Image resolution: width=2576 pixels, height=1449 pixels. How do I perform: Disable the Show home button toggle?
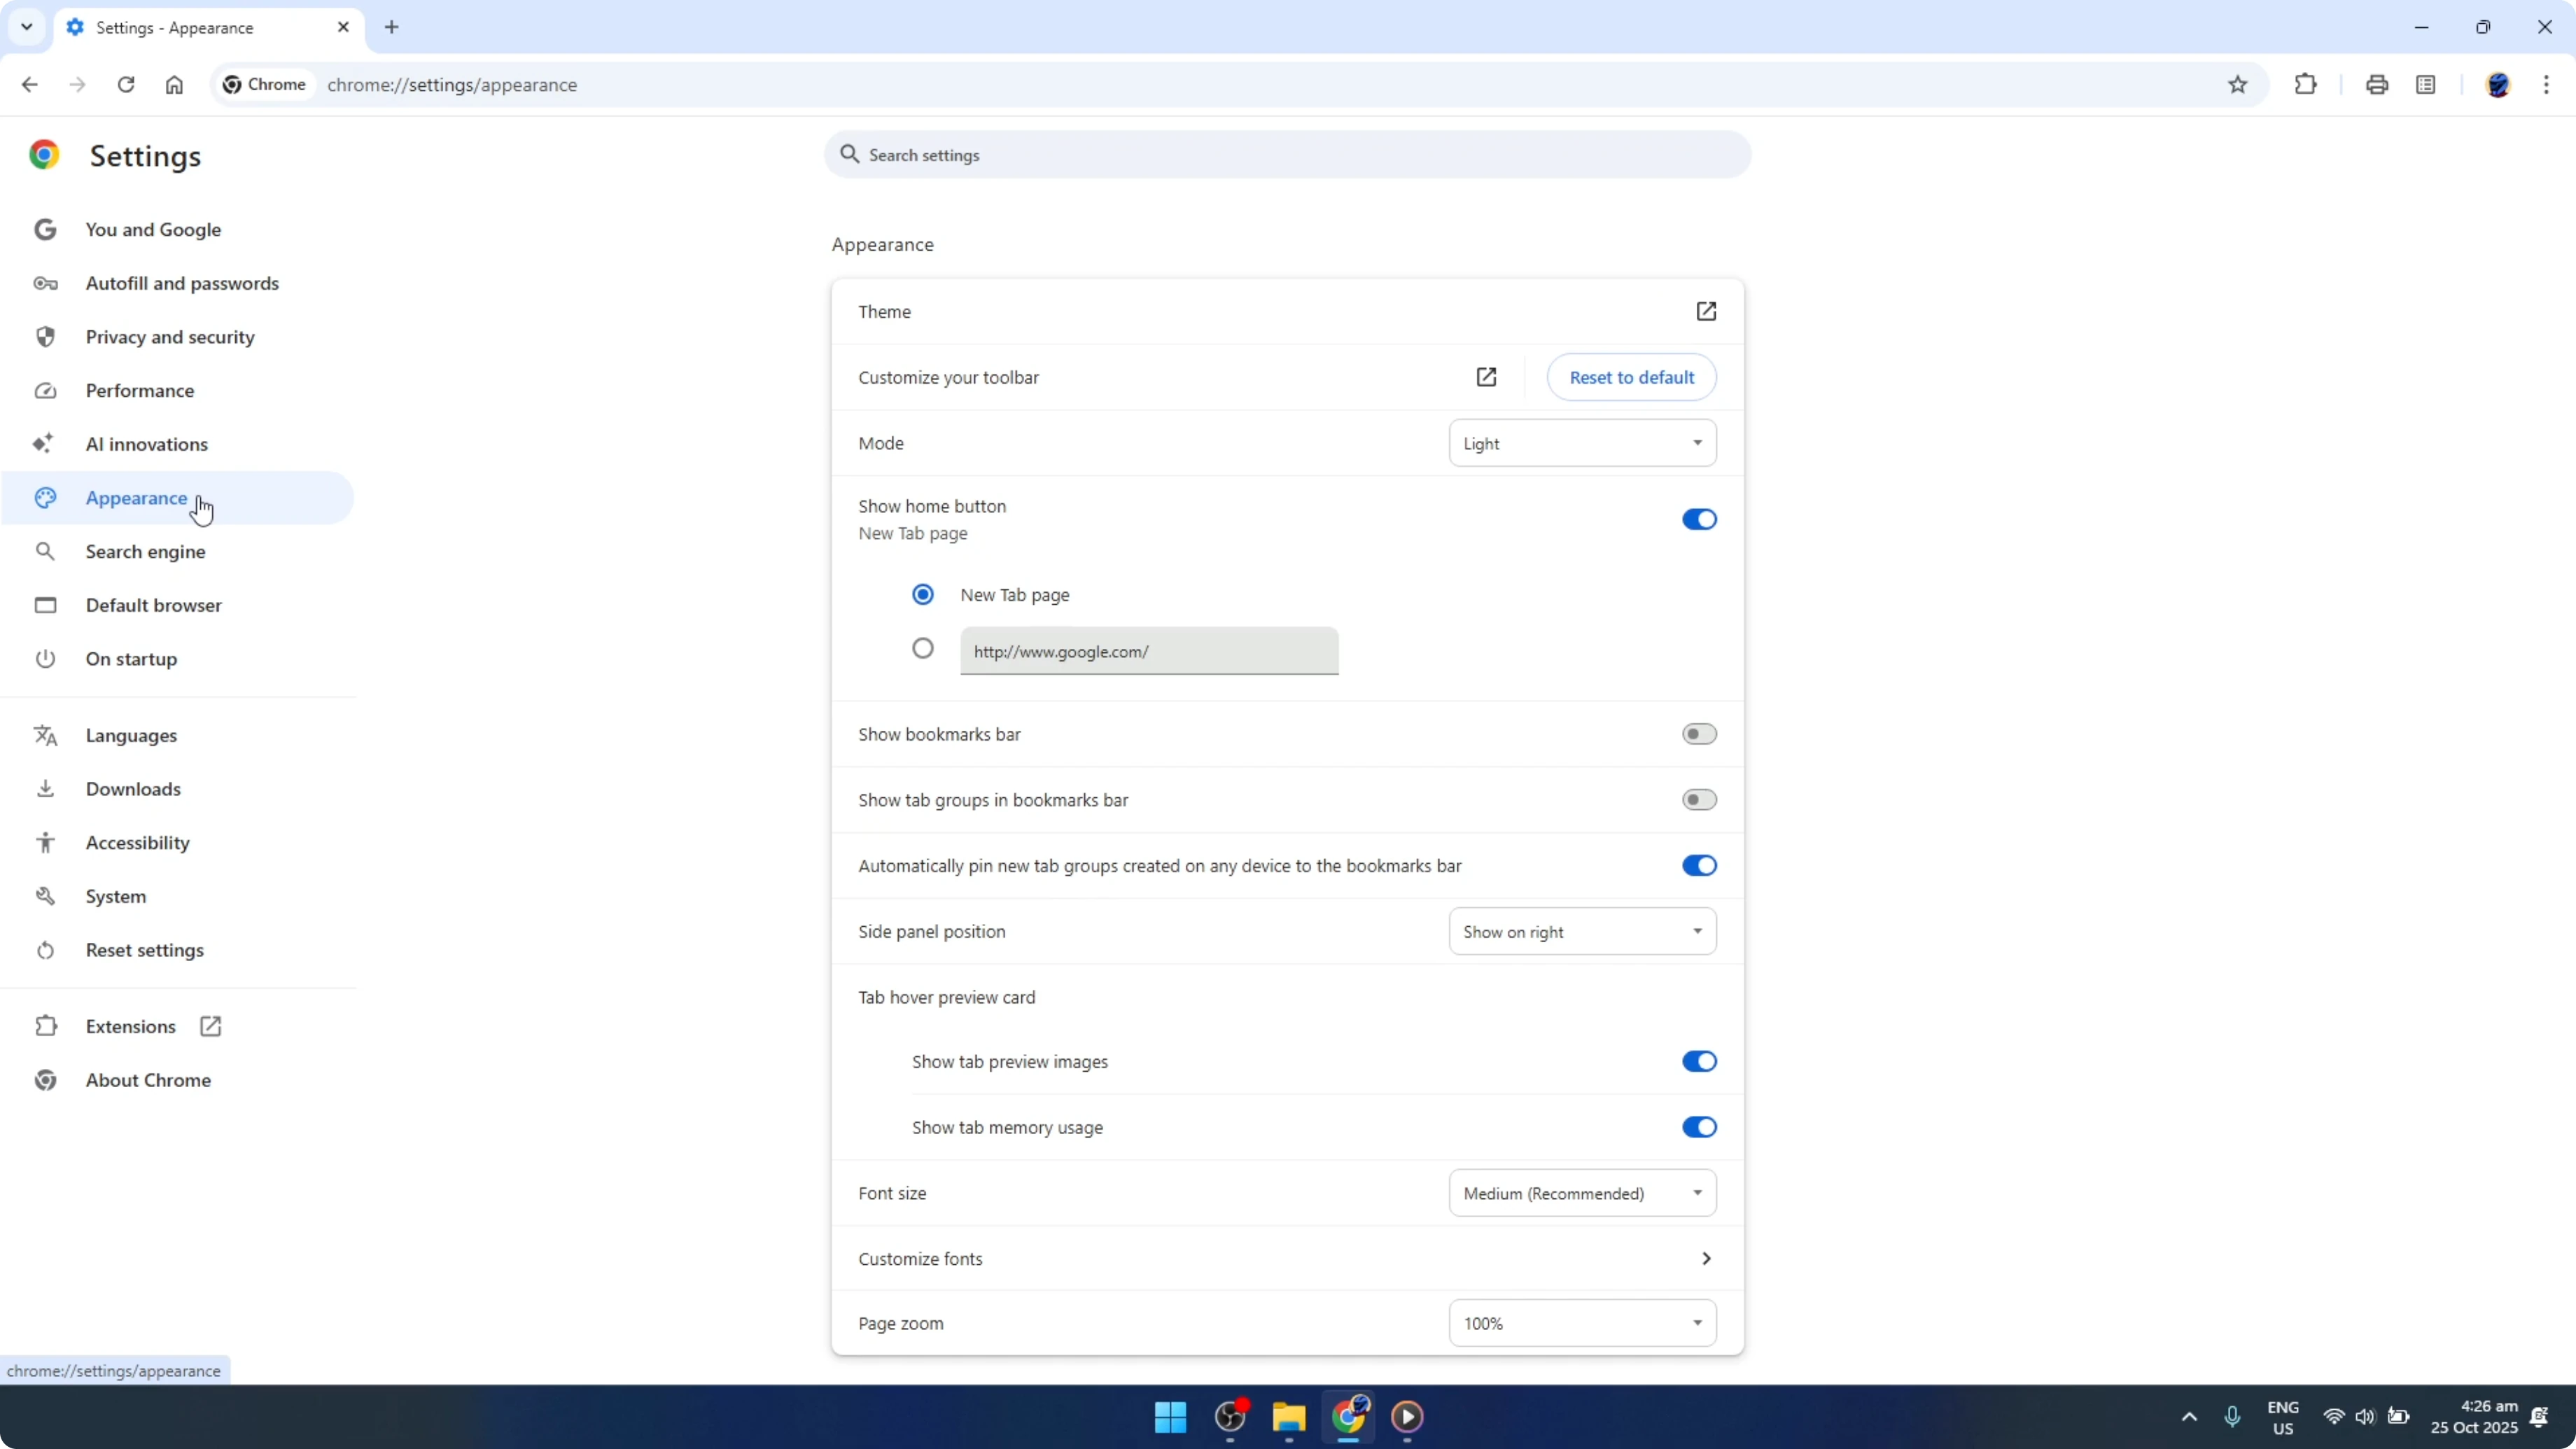click(1698, 519)
